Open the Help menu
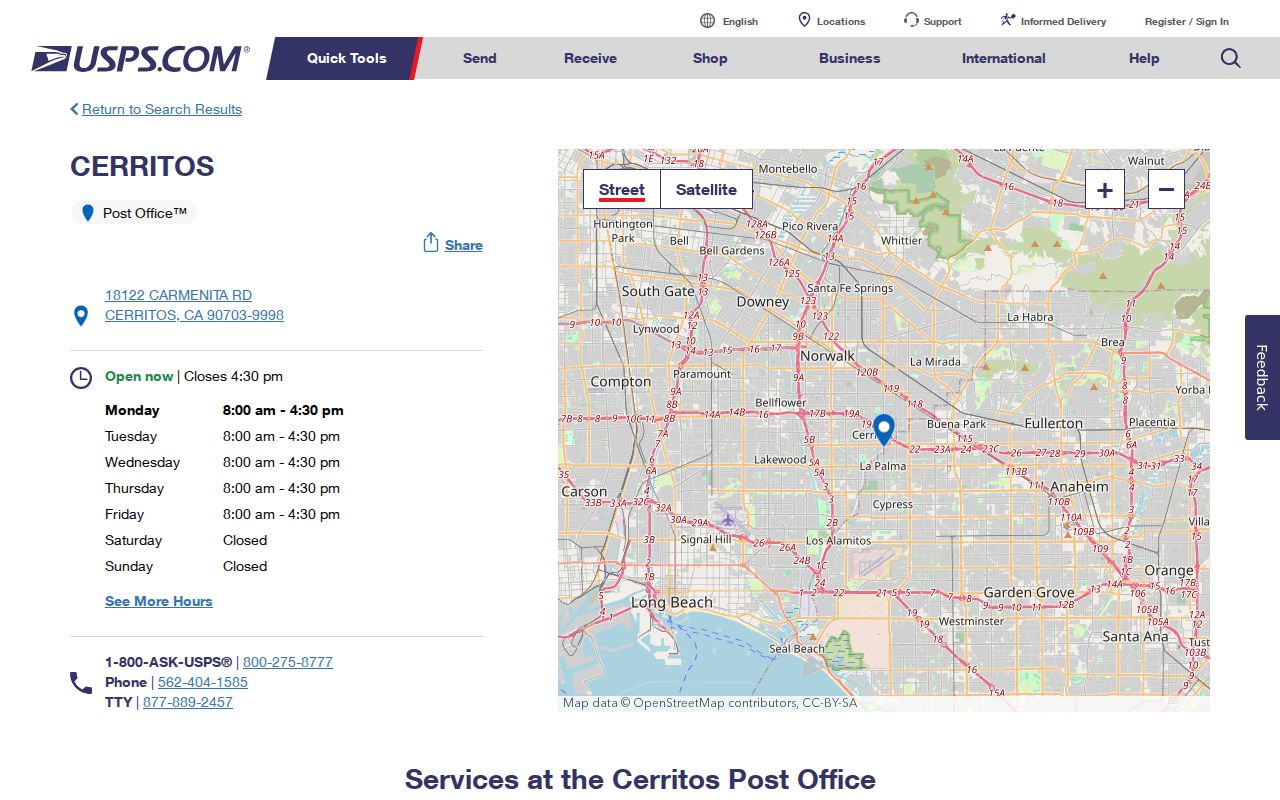This screenshot has width=1280, height=800. [1144, 58]
